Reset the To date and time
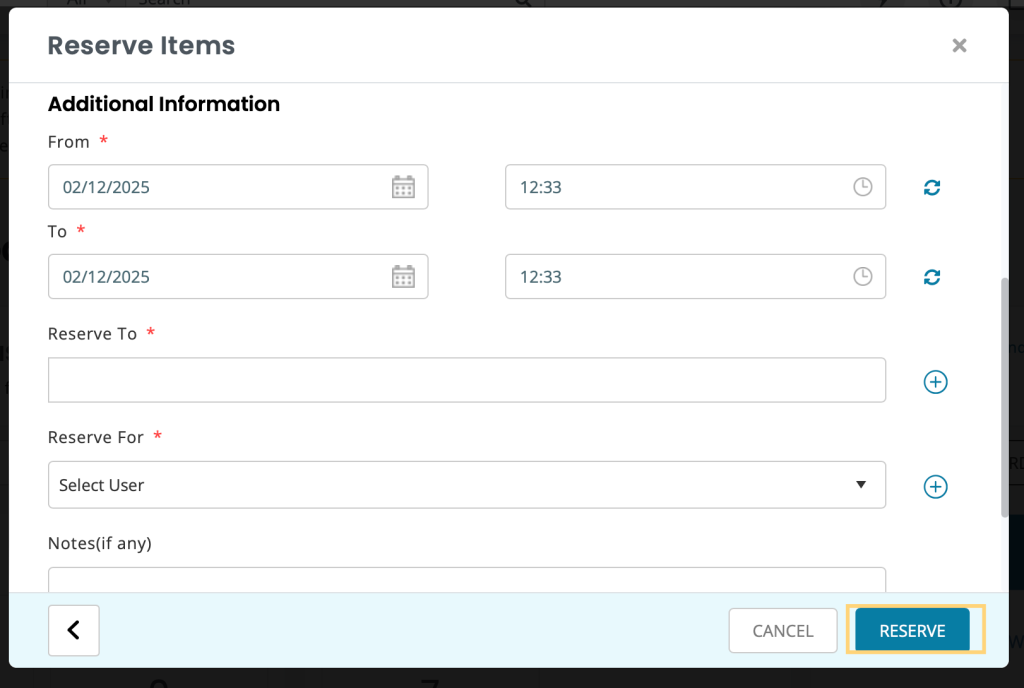 pyautogui.click(x=932, y=277)
